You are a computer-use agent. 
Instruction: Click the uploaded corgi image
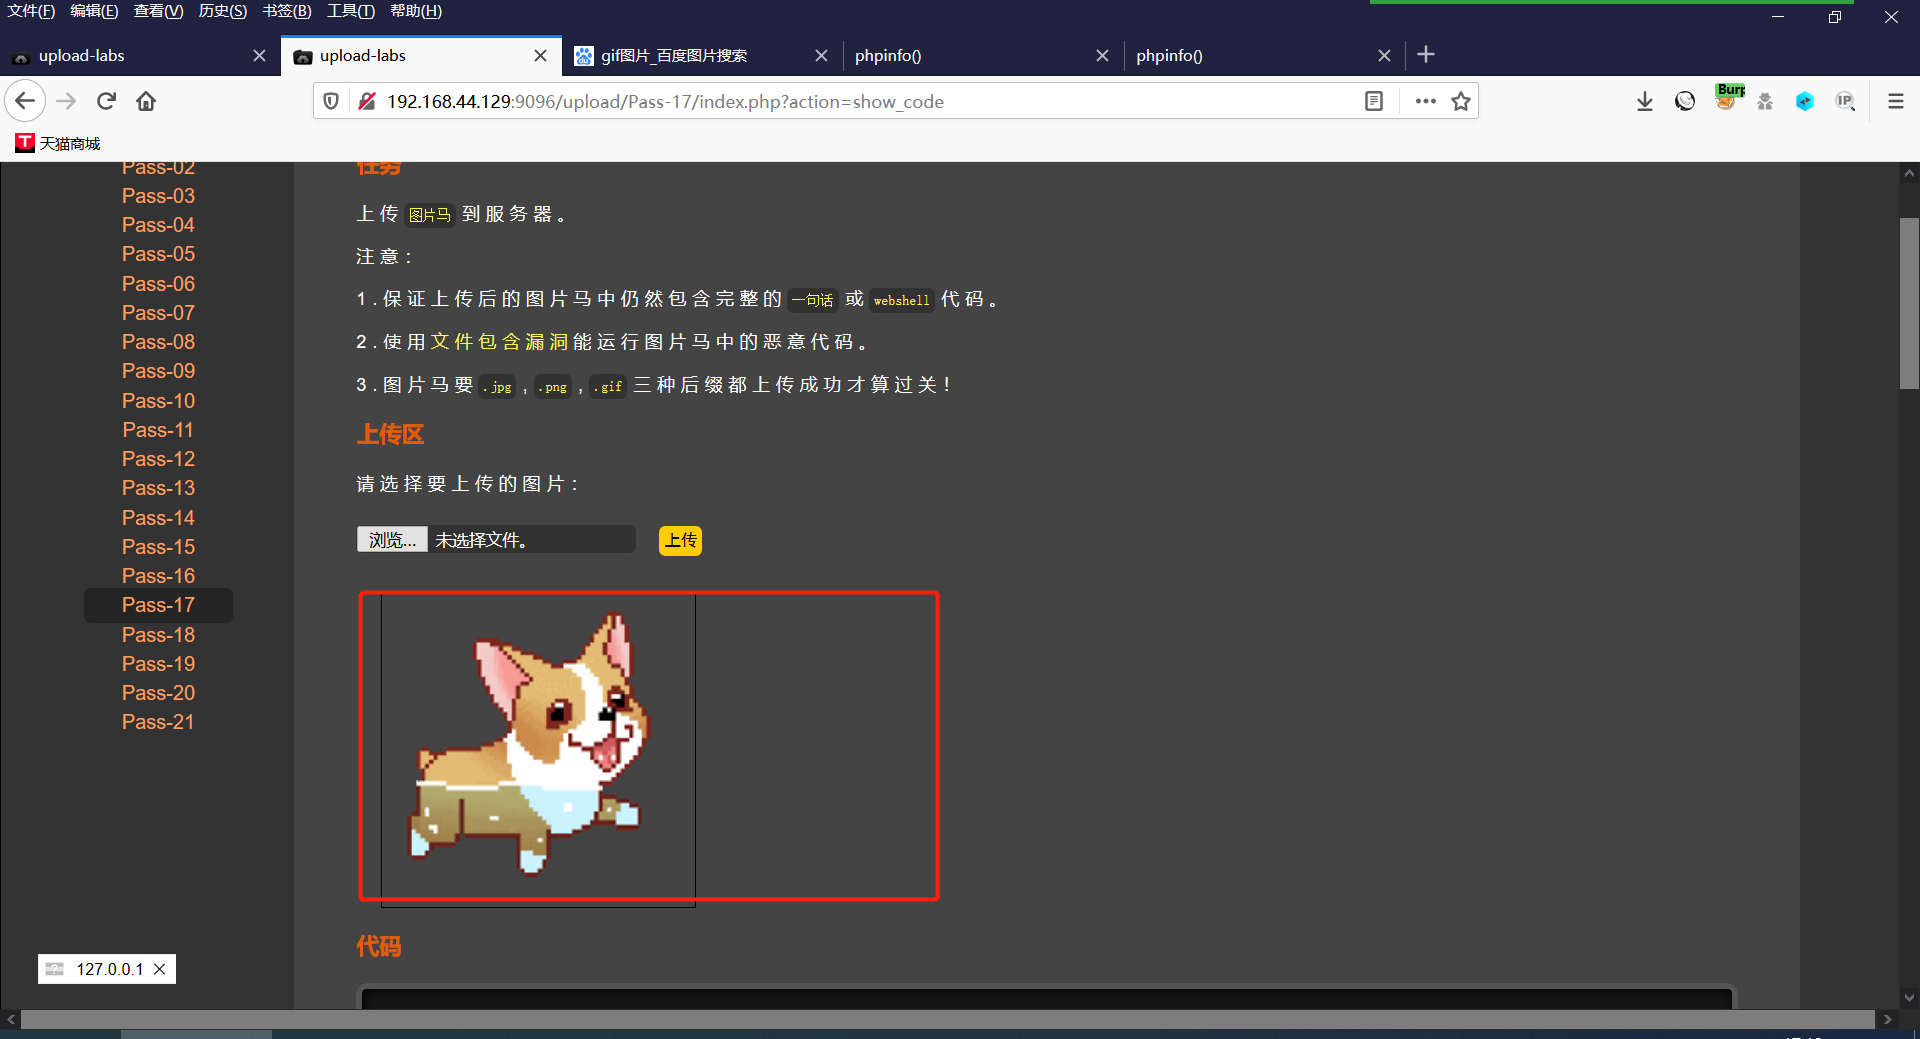coord(538,750)
